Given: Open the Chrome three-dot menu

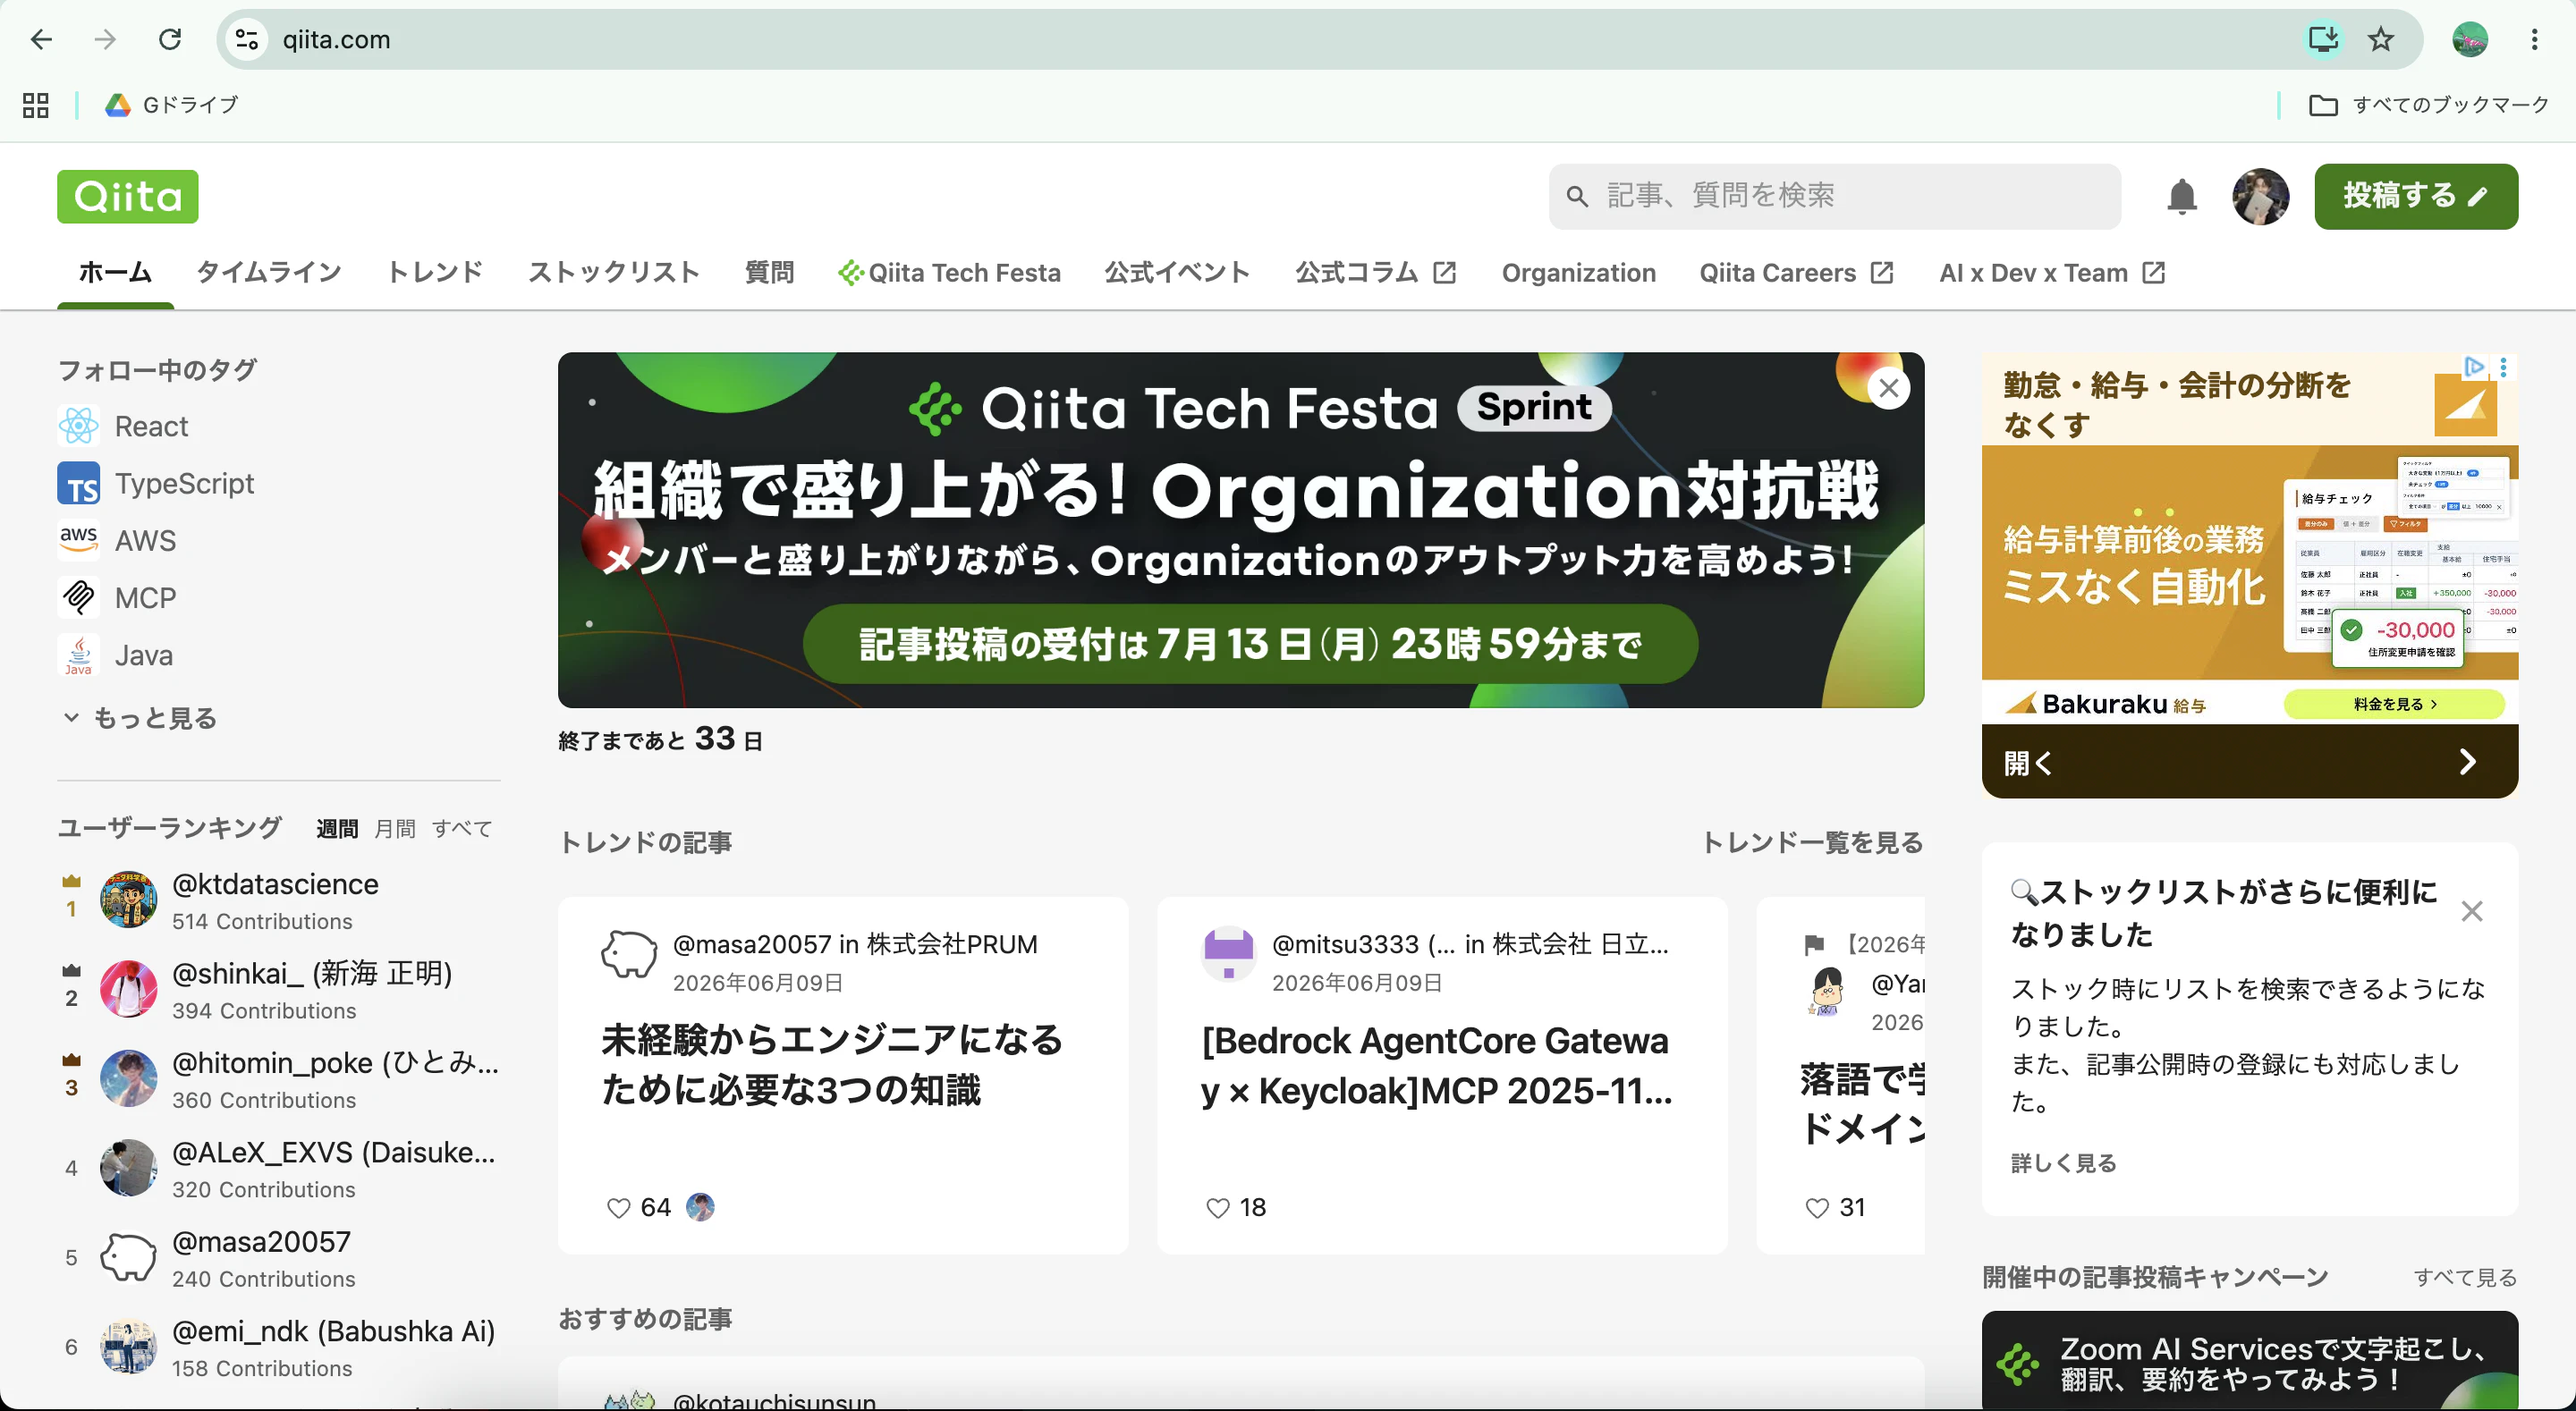Looking at the screenshot, I should (2534, 39).
